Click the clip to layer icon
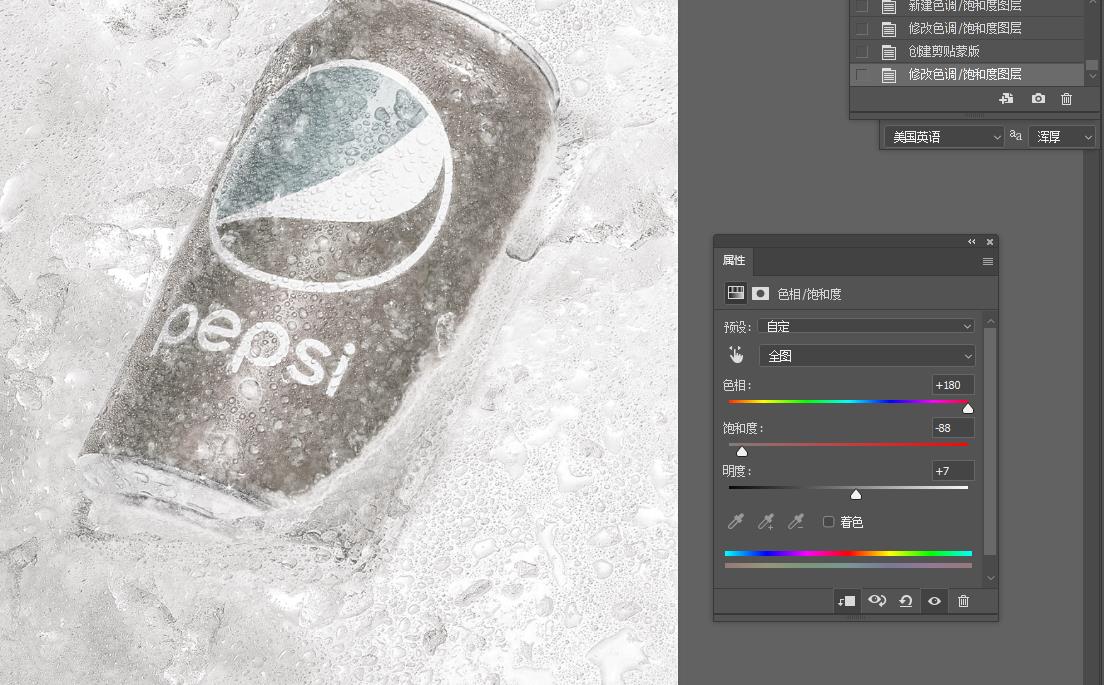The image size is (1104, 685). click(x=846, y=601)
